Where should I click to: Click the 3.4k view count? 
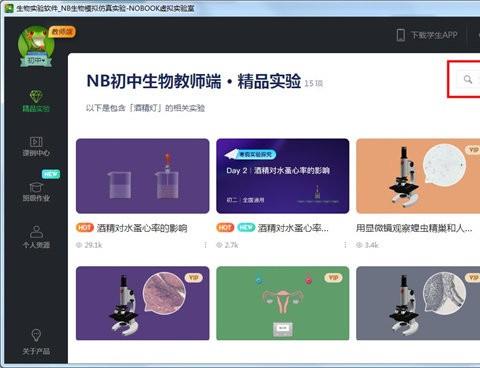[x=371, y=245]
